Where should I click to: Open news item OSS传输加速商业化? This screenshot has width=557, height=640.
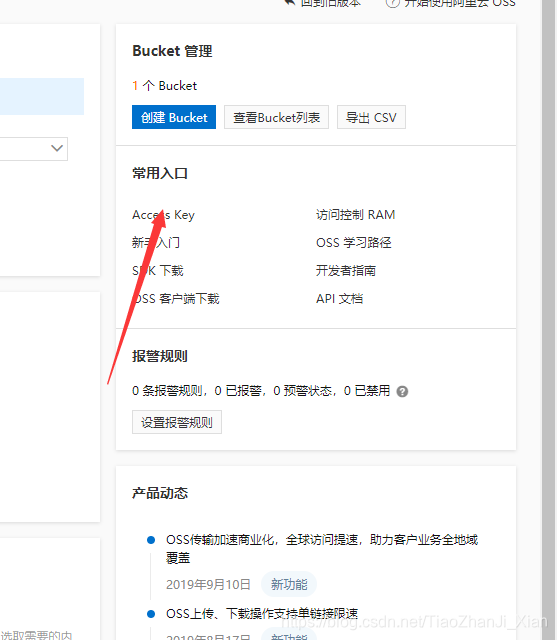(322, 549)
